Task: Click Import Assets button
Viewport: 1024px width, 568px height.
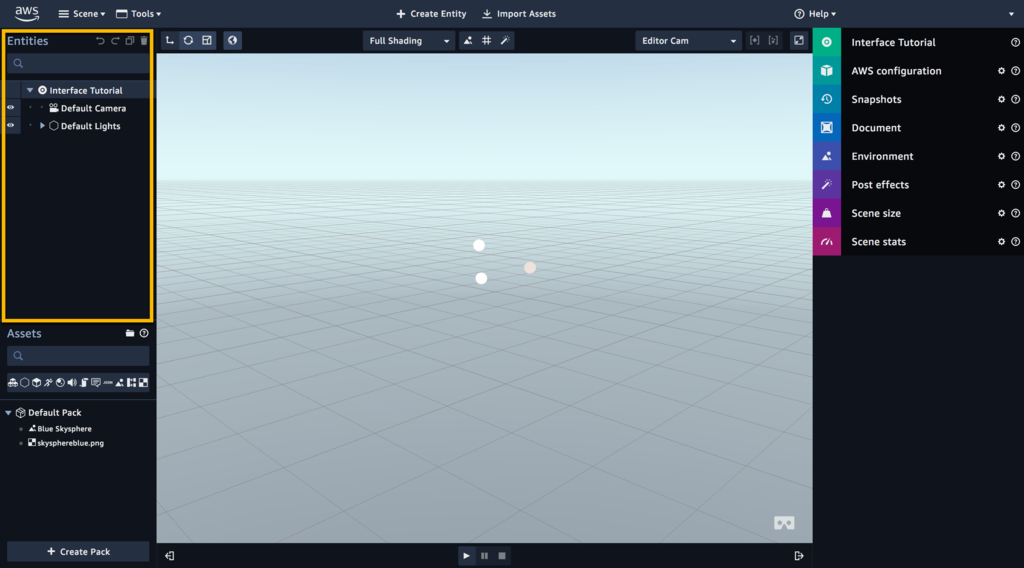Action: tap(519, 14)
